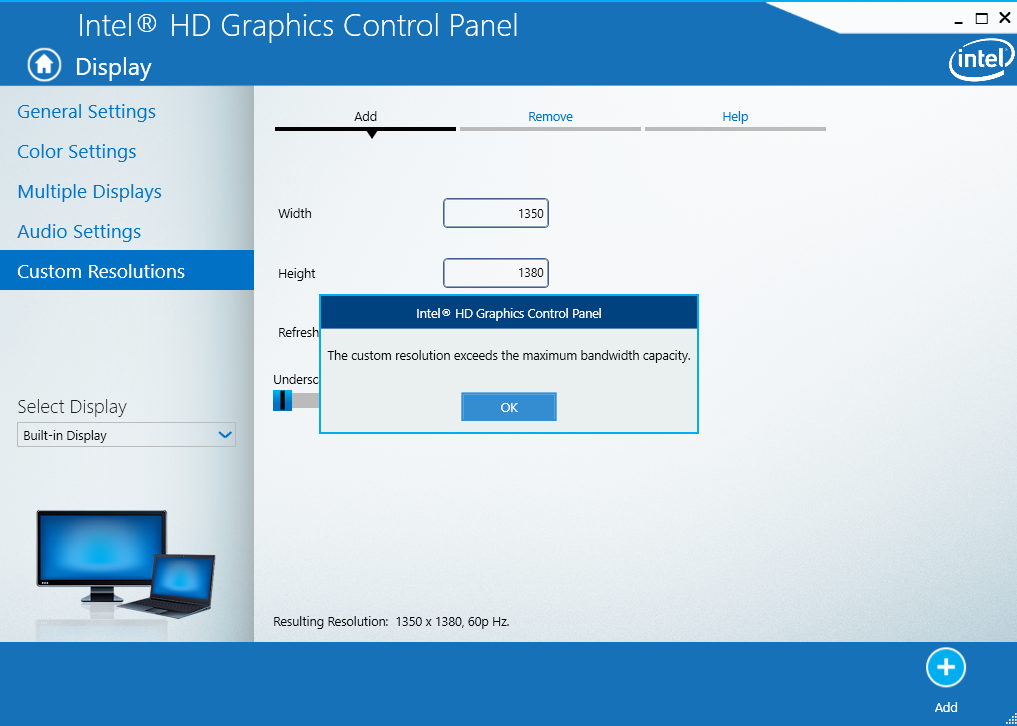The width and height of the screenshot is (1017, 726).
Task: Select Custom Resolutions in the sidebar
Action: 126,271
